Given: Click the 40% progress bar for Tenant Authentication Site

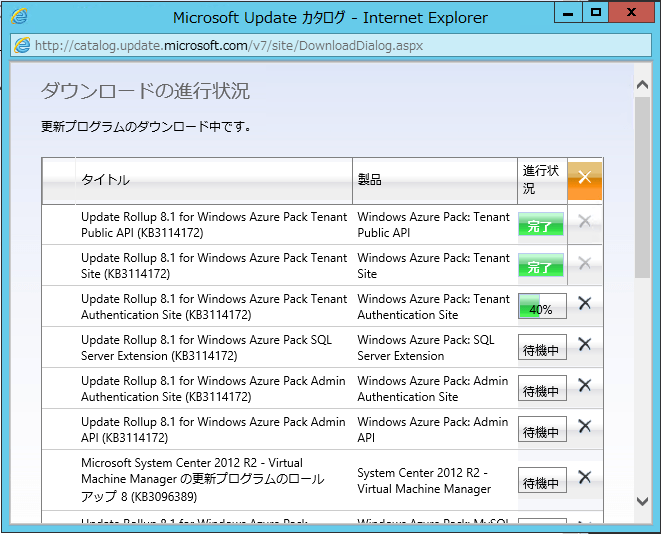Looking at the screenshot, I should point(542,306).
